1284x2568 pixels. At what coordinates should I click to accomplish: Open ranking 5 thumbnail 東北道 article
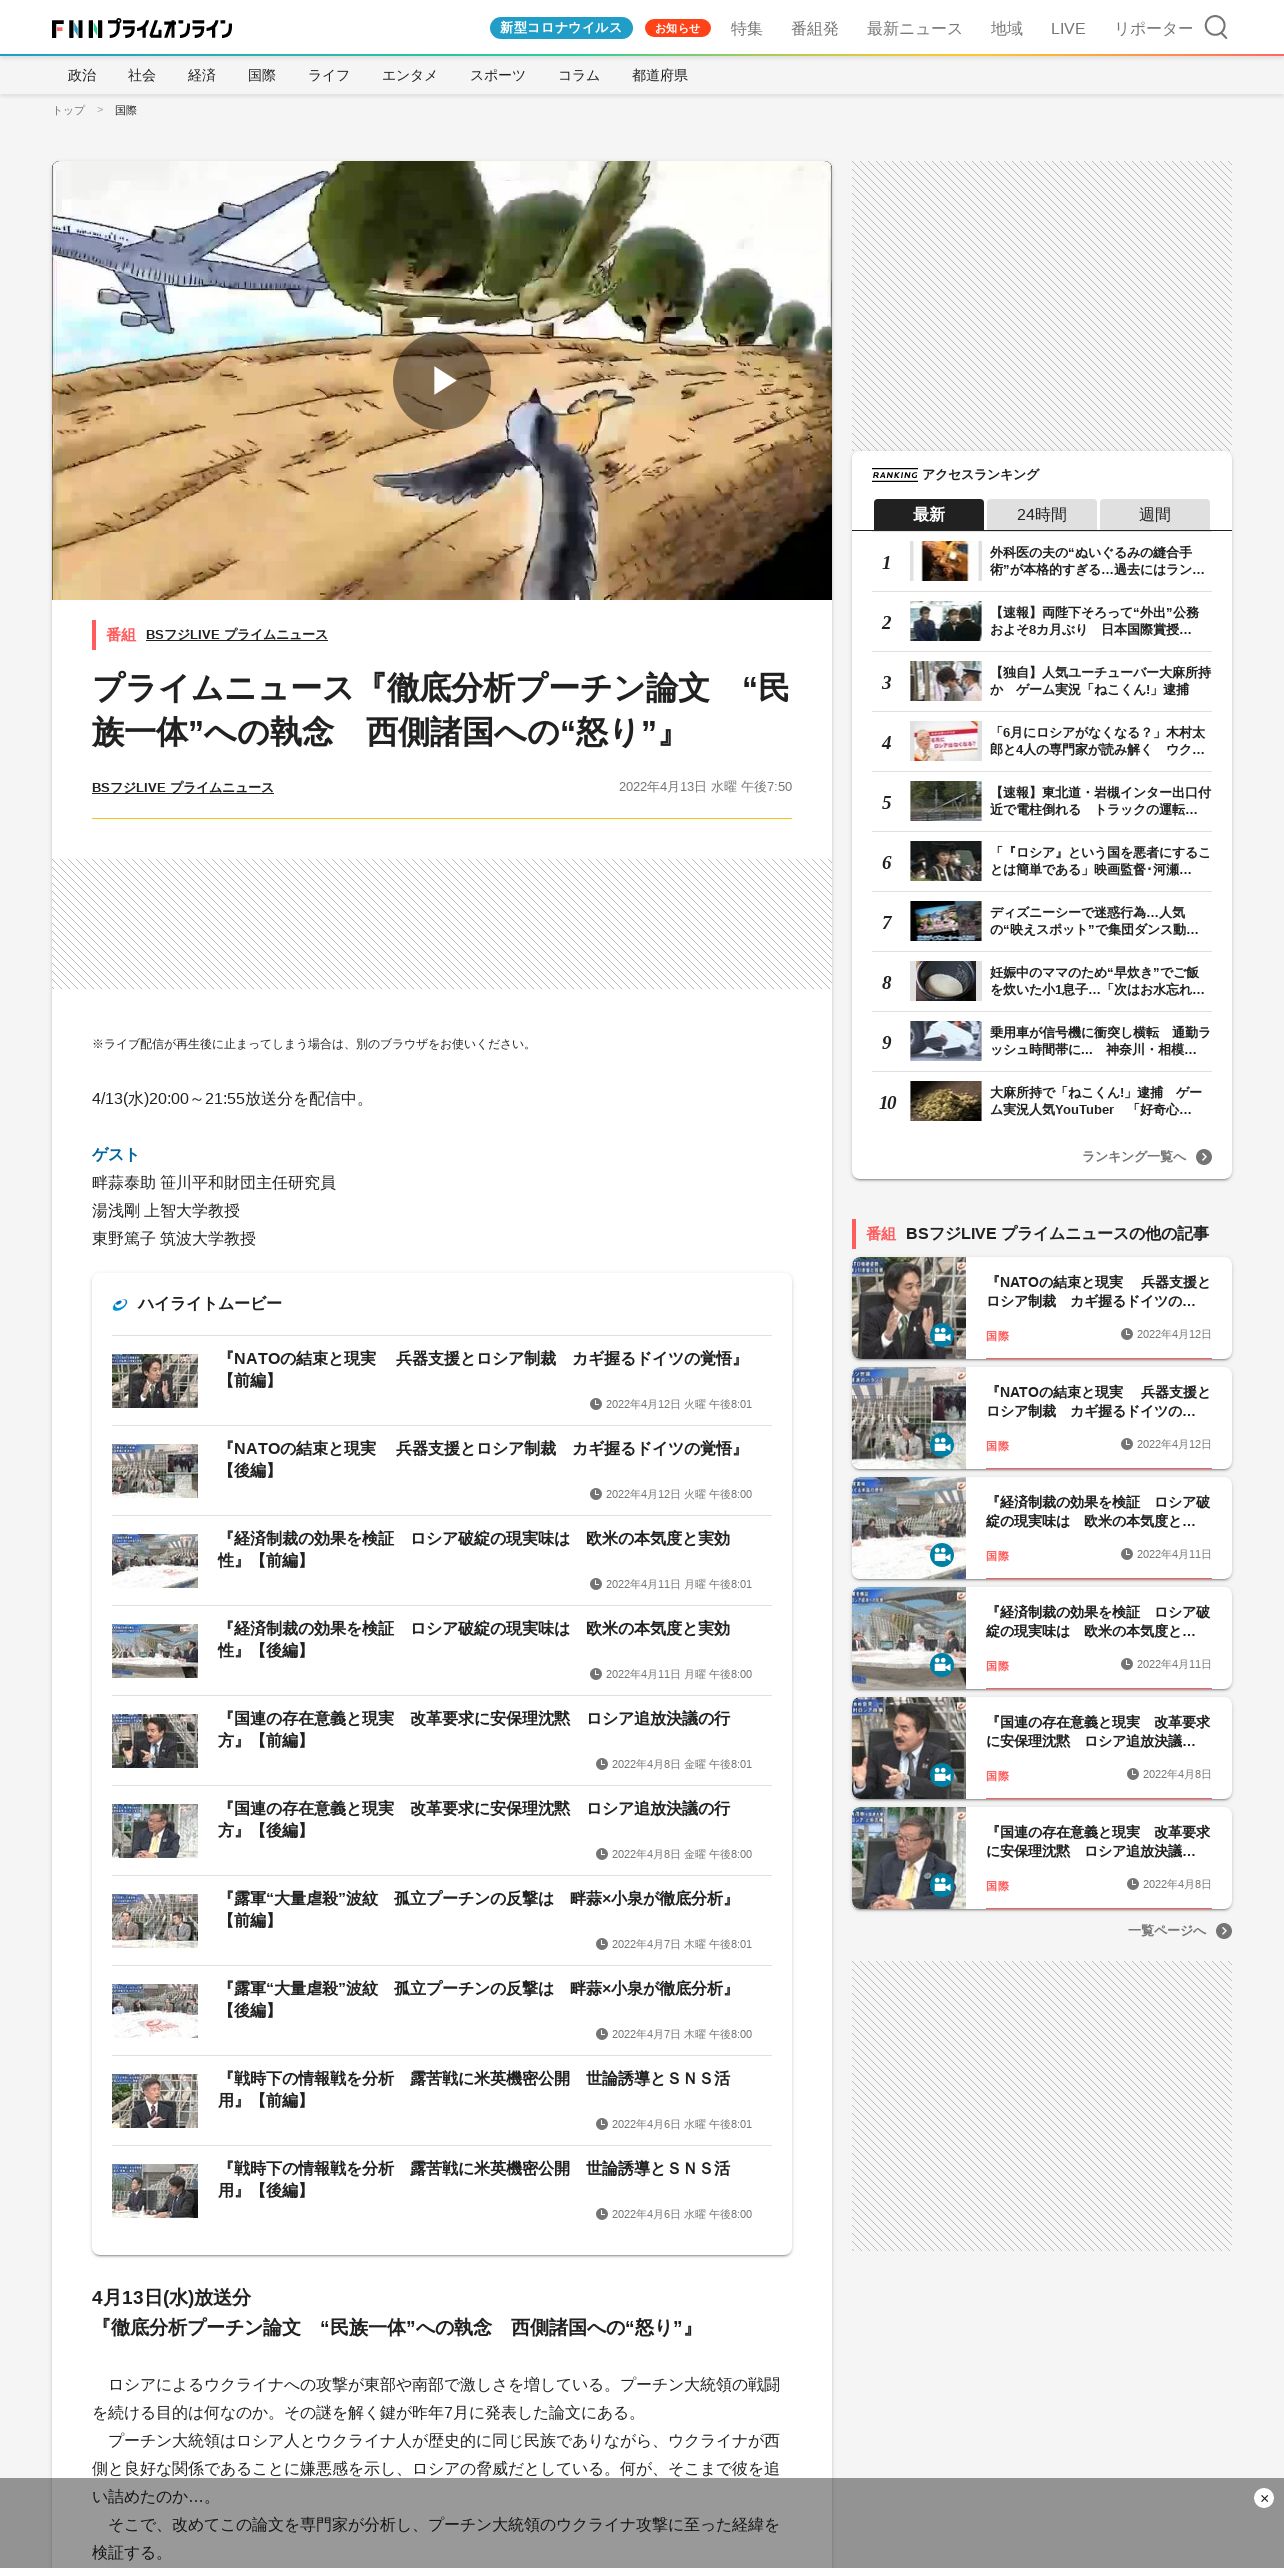coord(945,801)
